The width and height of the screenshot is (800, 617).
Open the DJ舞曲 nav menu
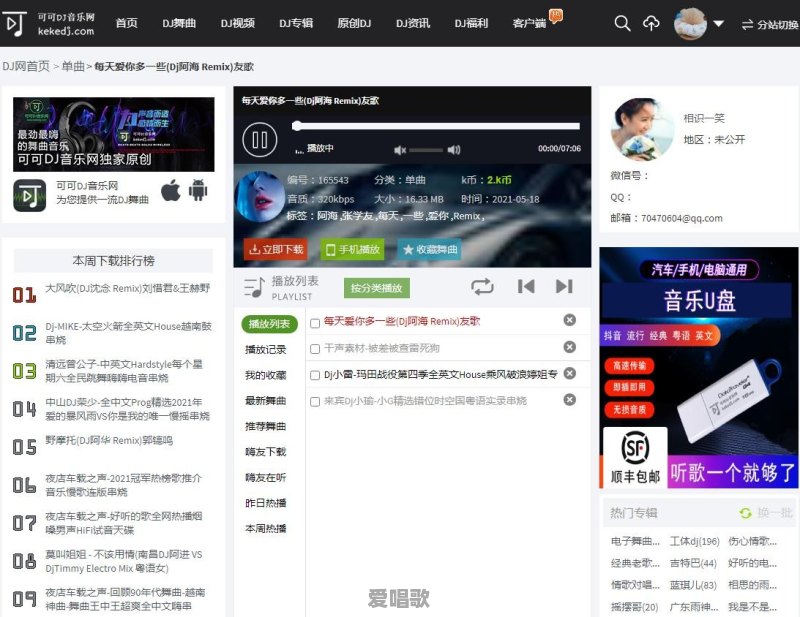(x=179, y=23)
